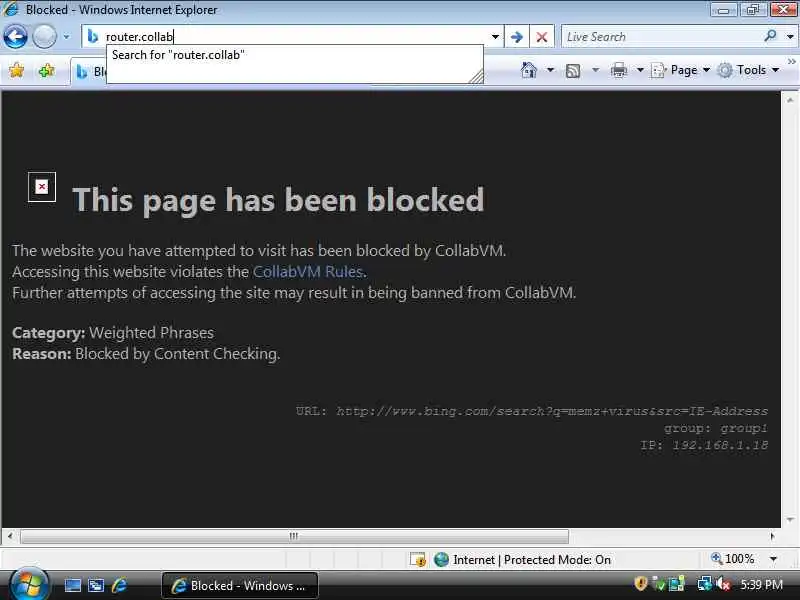The height and width of the screenshot is (600, 800).
Task: Click the Home page icon
Action: point(529,70)
